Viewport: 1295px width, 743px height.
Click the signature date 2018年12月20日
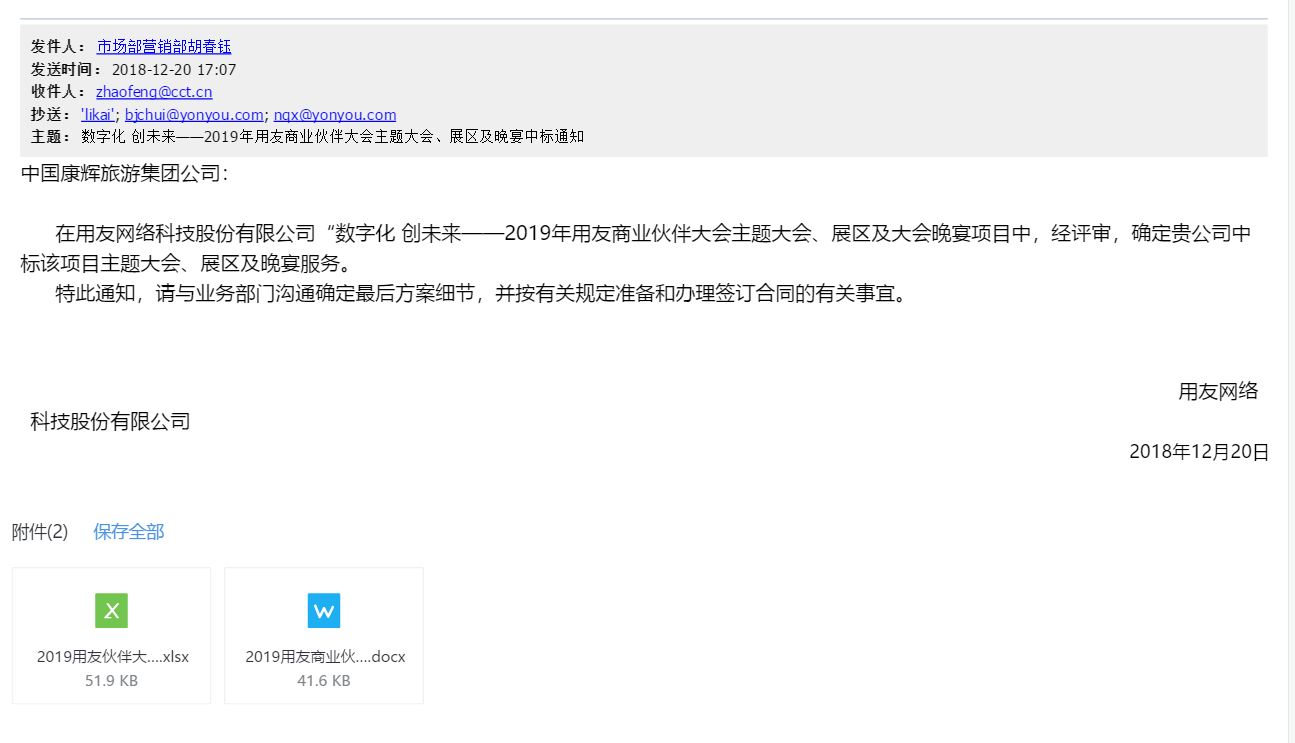(x=1198, y=452)
